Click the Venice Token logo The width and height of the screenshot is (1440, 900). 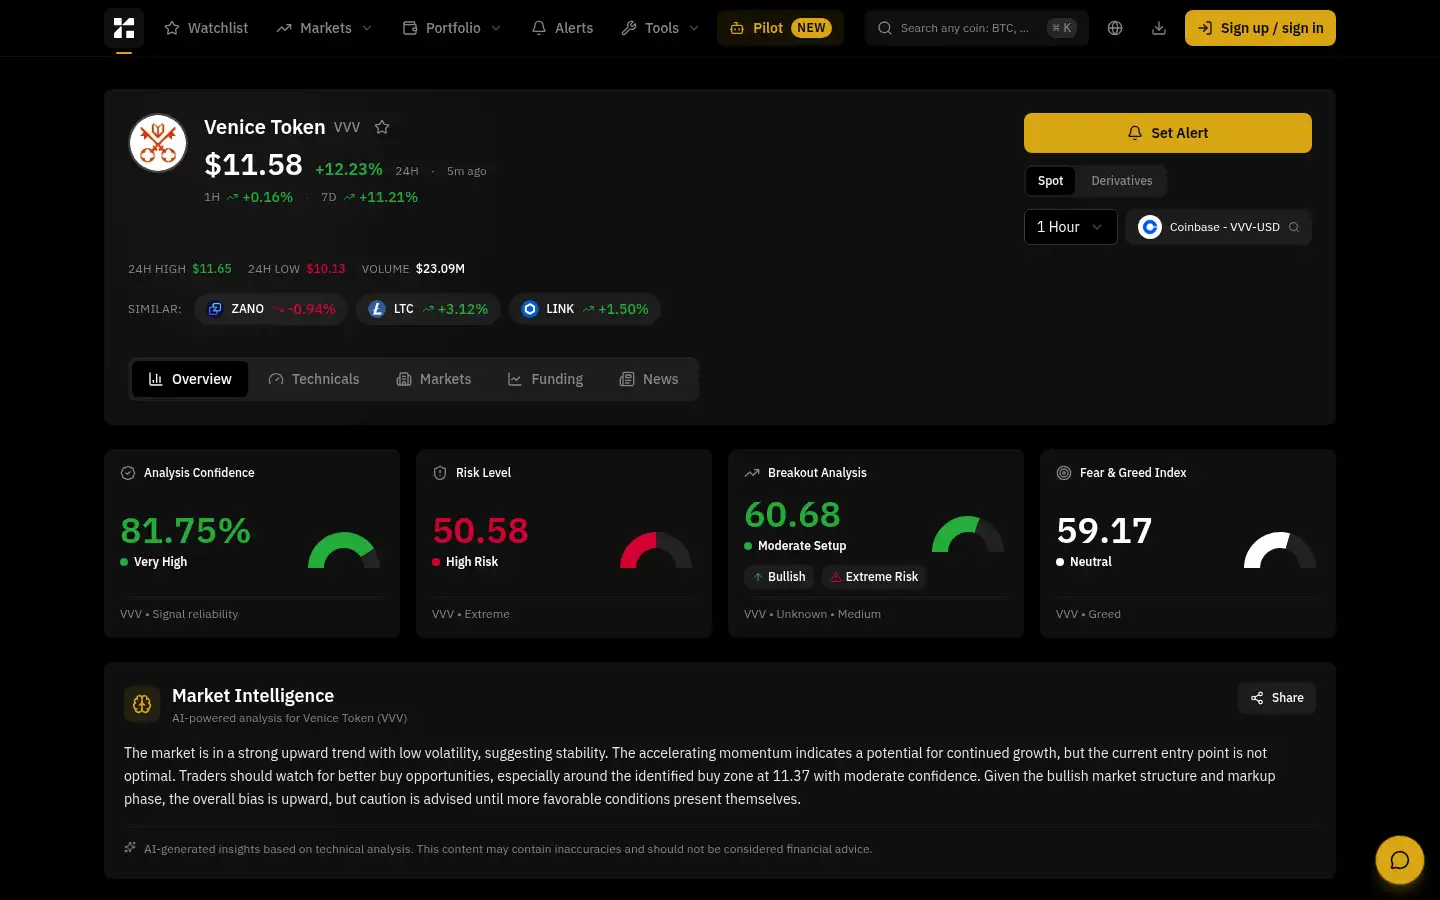pos(158,143)
